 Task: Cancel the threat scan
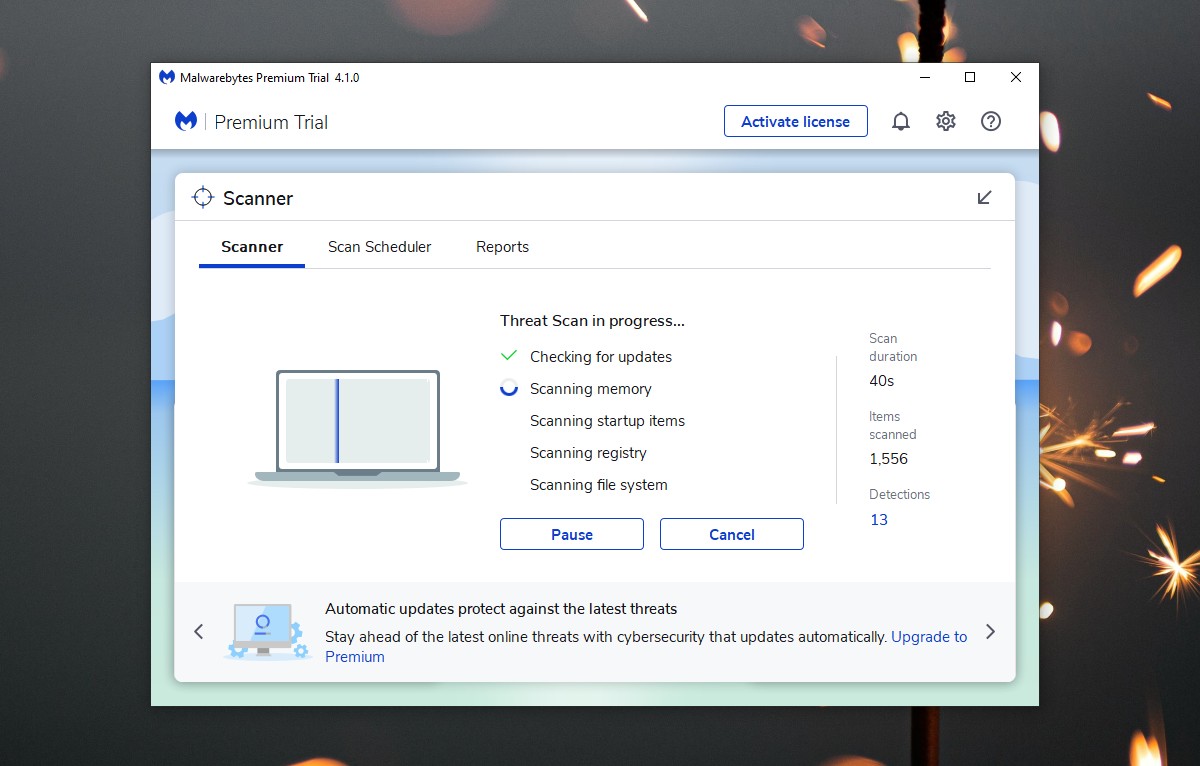732,534
